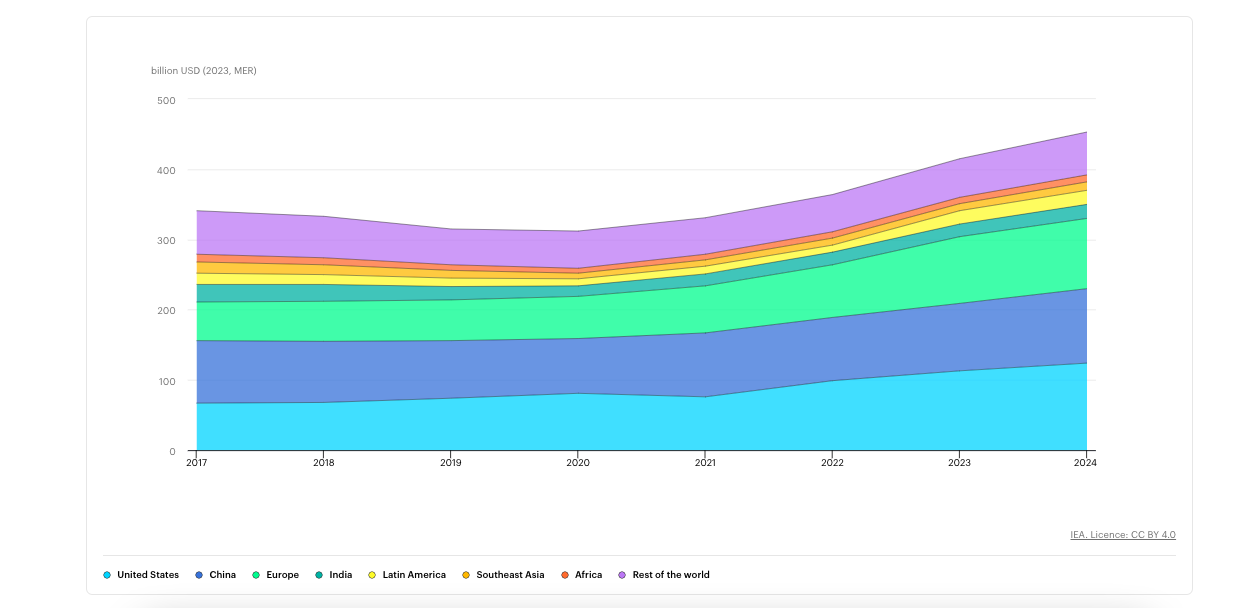Open the IEA Licence CC BY 4.0 link
The image size is (1234, 608).
point(1123,535)
